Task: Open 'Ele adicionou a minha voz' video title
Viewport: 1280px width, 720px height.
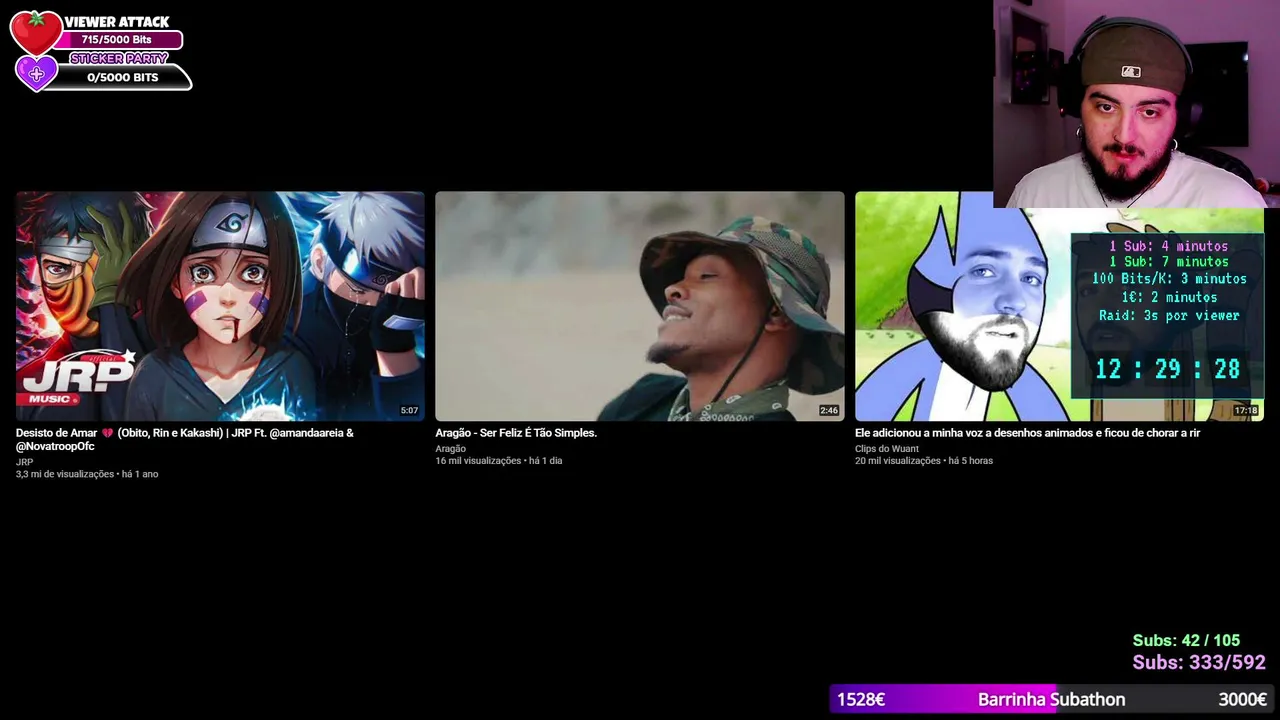Action: click(1027, 433)
